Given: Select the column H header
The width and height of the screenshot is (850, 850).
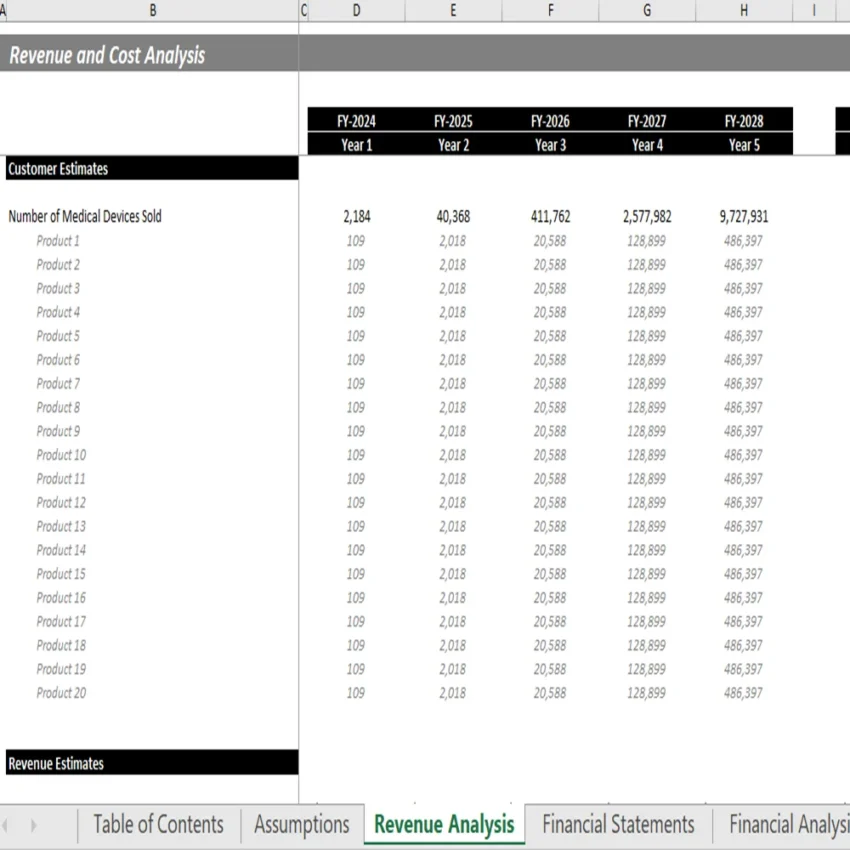Looking at the screenshot, I should (743, 11).
